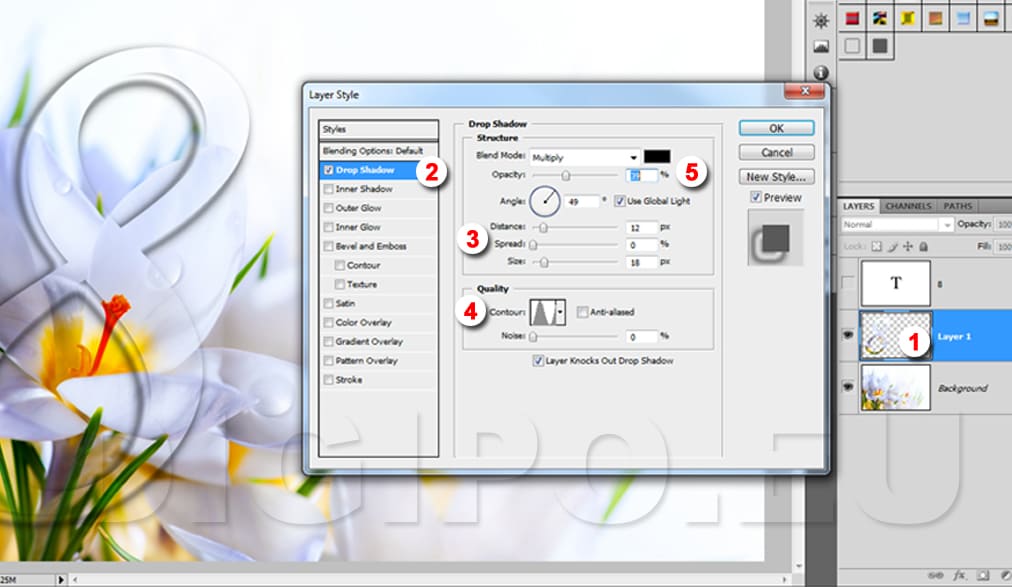Image resolution: width=1012 pixels, height=587 pixels.
Task: Switch to the Paths tab
Action: point(957,206)
